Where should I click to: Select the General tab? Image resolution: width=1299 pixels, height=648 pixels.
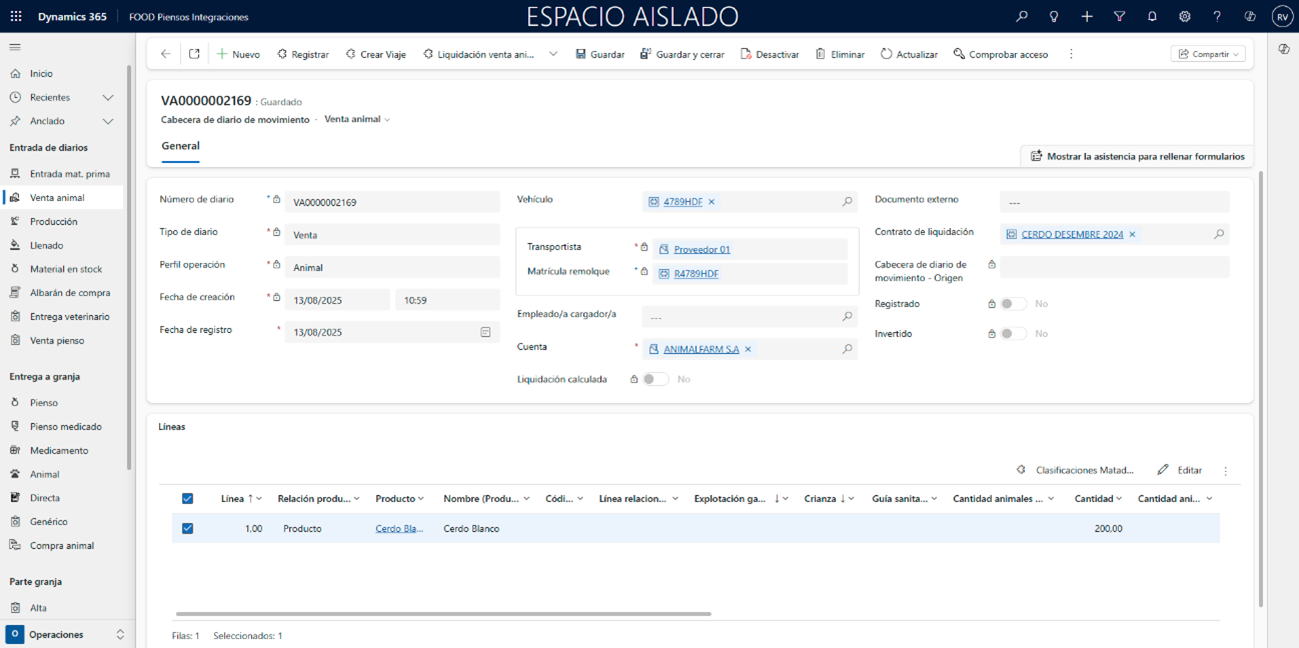click(181, 146)
